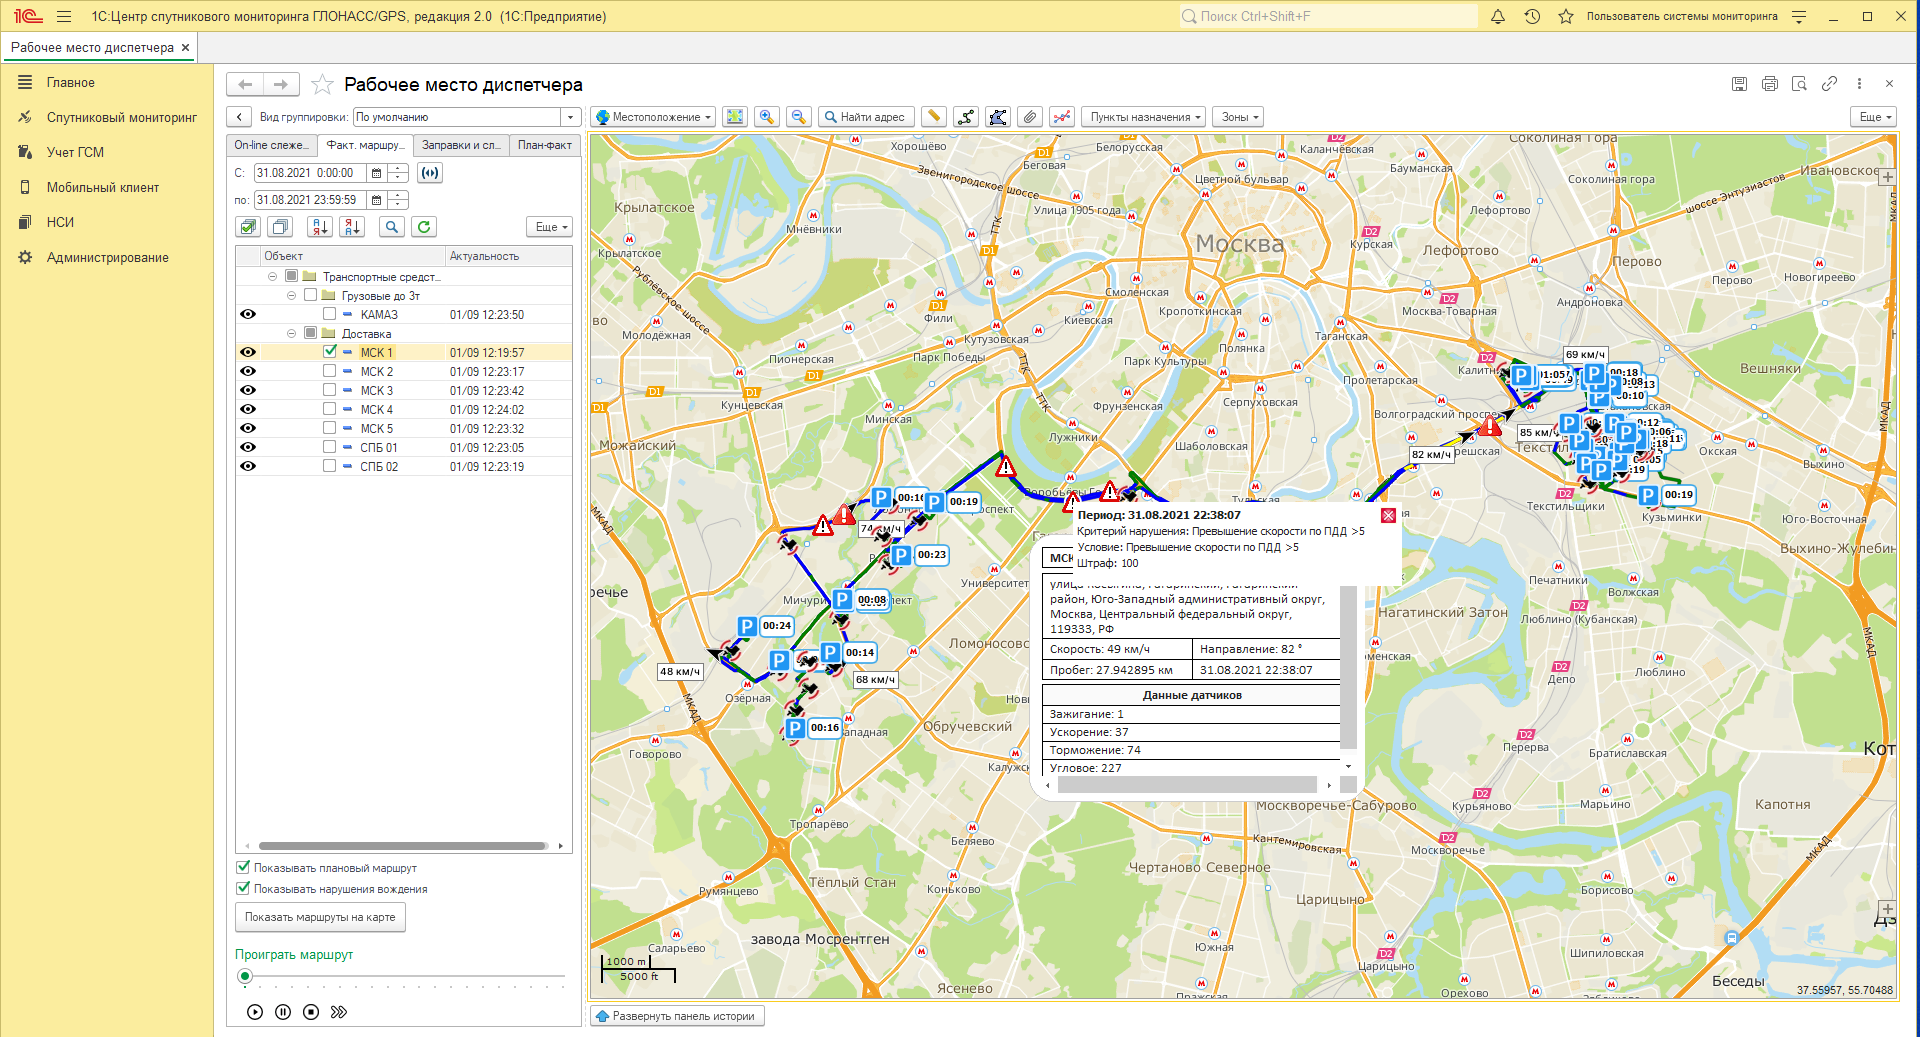Screen dimensions: 1920x1037
Task: Click the fit map to objects icon
Action: (735, 117)
